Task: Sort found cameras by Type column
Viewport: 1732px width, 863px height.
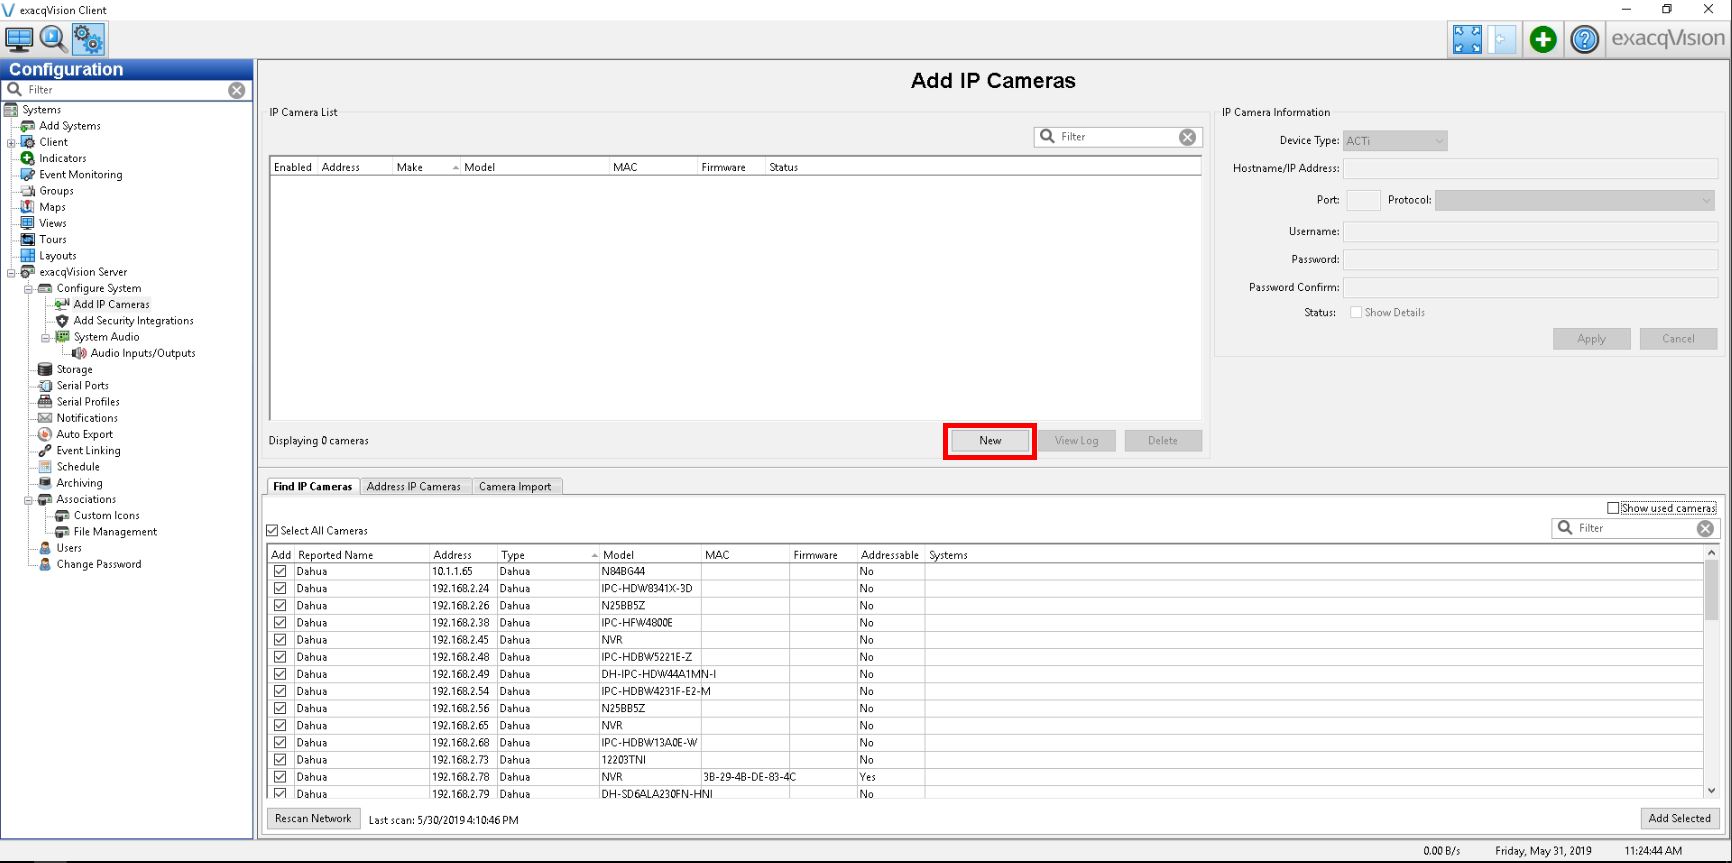Action: pyautogui.click(x=549, y=555)
